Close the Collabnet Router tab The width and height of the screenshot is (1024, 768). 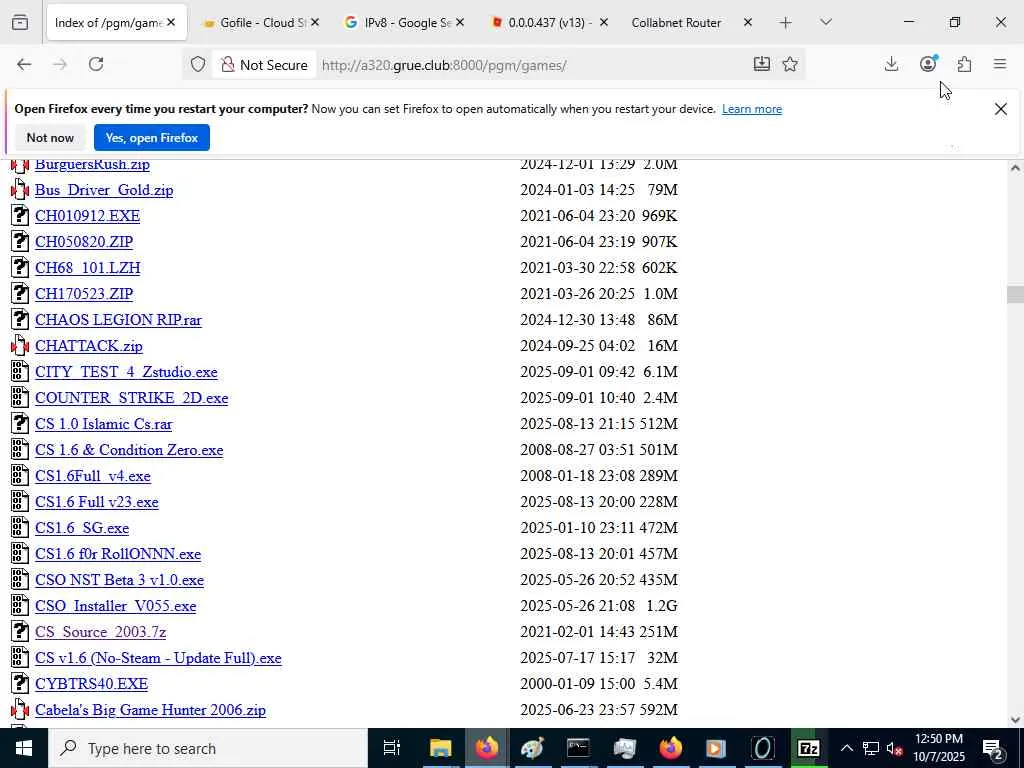tap(748, 23)
